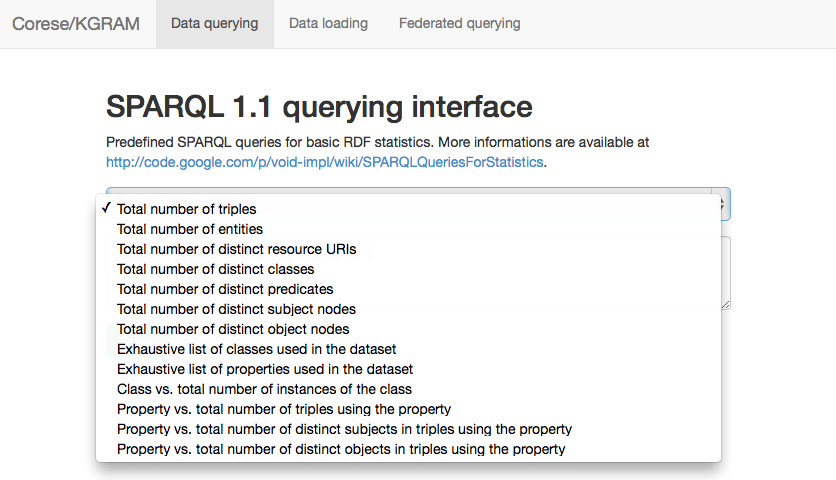Image resolution: width=836 pixels, height=480 pixels.
Task: Switch to the Data loading tab
Action: pyautogui.click(x=328, y=24)
